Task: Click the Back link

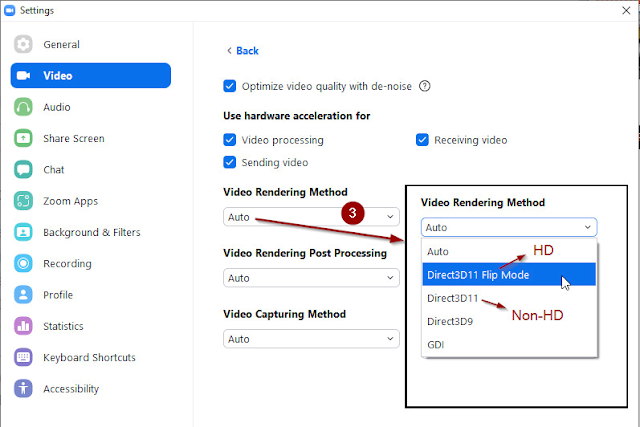Action: pyautogui.click(x=247, y=51)
